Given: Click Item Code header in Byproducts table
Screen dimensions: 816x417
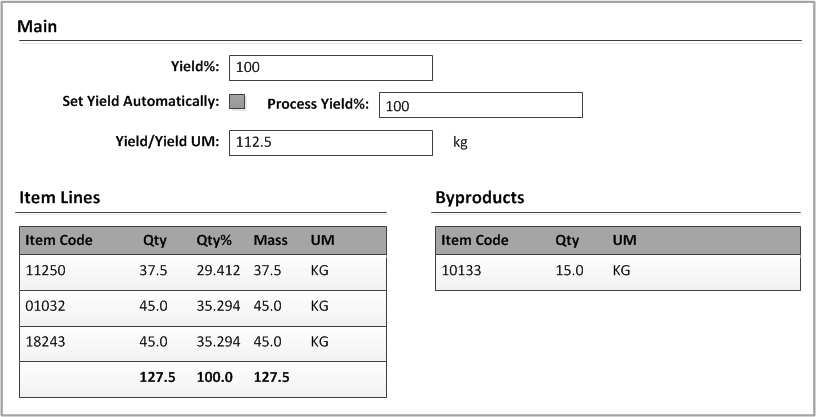Looking at the screenshot, I should click(475, 240).
